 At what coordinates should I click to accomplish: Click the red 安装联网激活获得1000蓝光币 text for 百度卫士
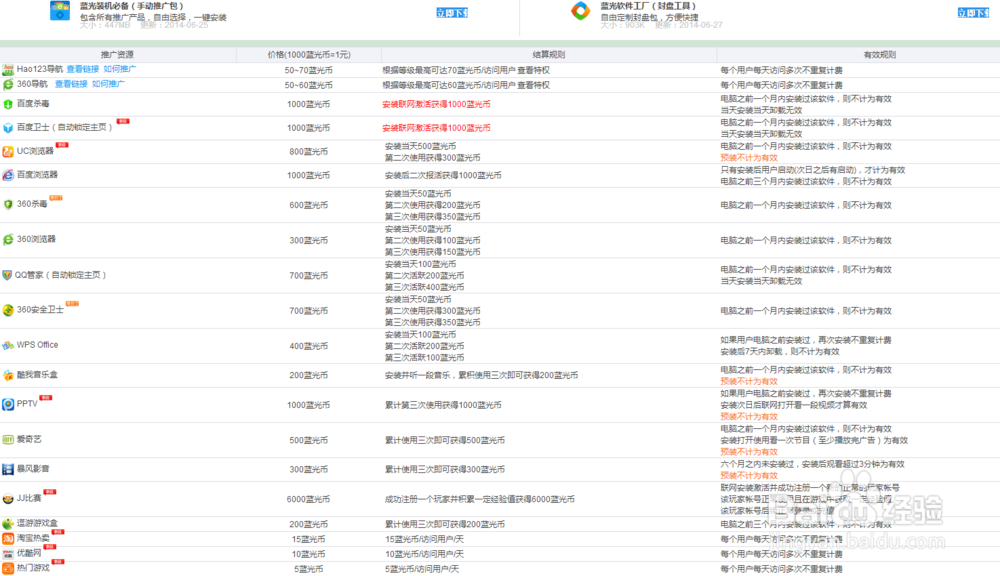tap(436, 128)
